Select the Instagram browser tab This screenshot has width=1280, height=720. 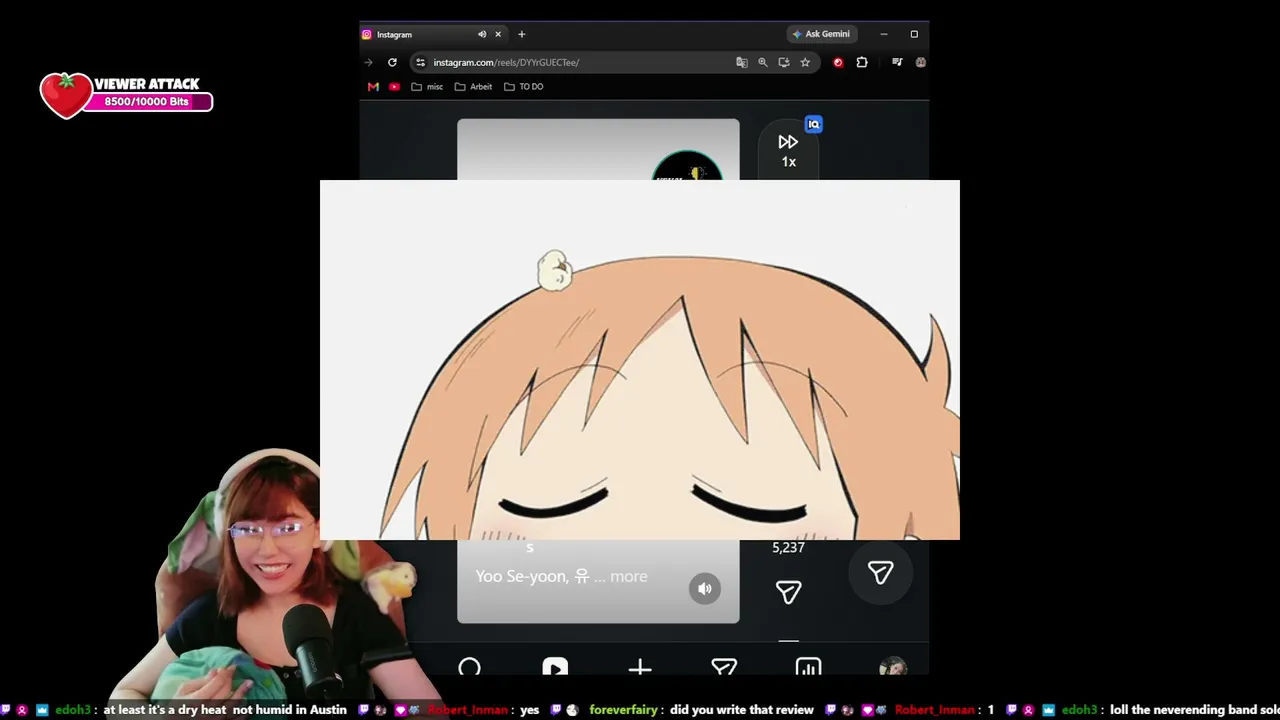point(433,34)
